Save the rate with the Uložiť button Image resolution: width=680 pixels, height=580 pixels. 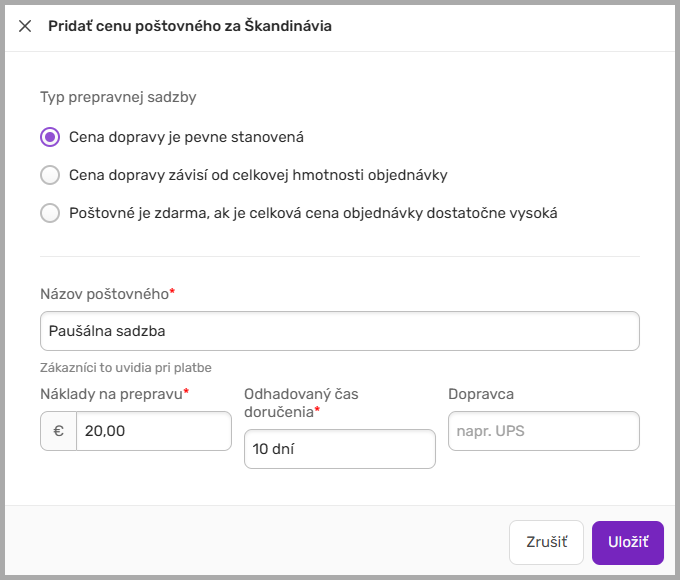[628, 541]
